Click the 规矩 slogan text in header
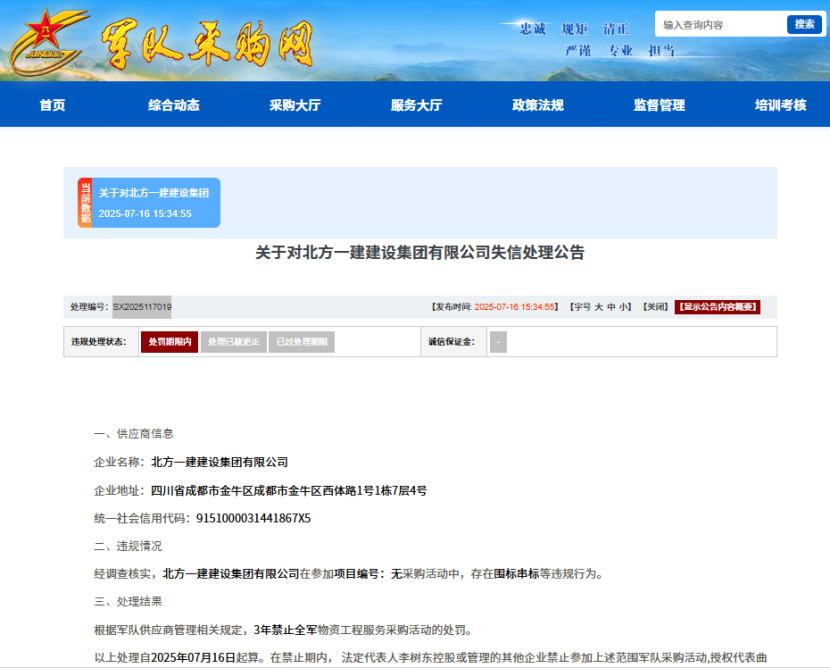Screen dimensions: 830x668 pyautogui.click(x=574, y=29)
